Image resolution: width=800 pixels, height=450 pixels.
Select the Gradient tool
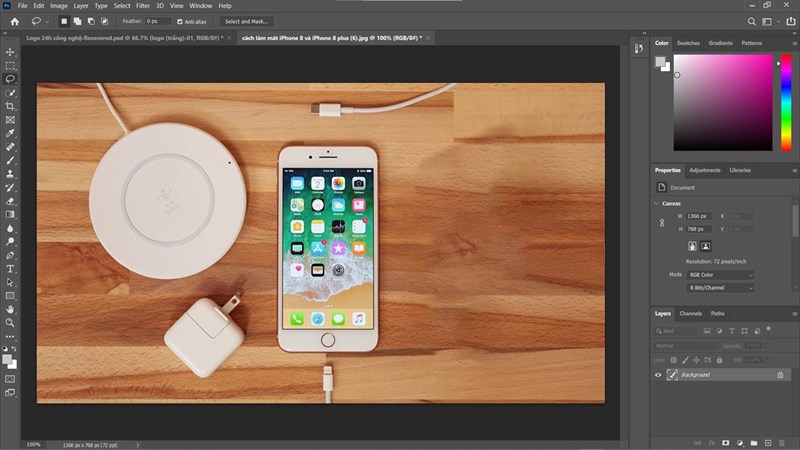(x=10, y=214)
